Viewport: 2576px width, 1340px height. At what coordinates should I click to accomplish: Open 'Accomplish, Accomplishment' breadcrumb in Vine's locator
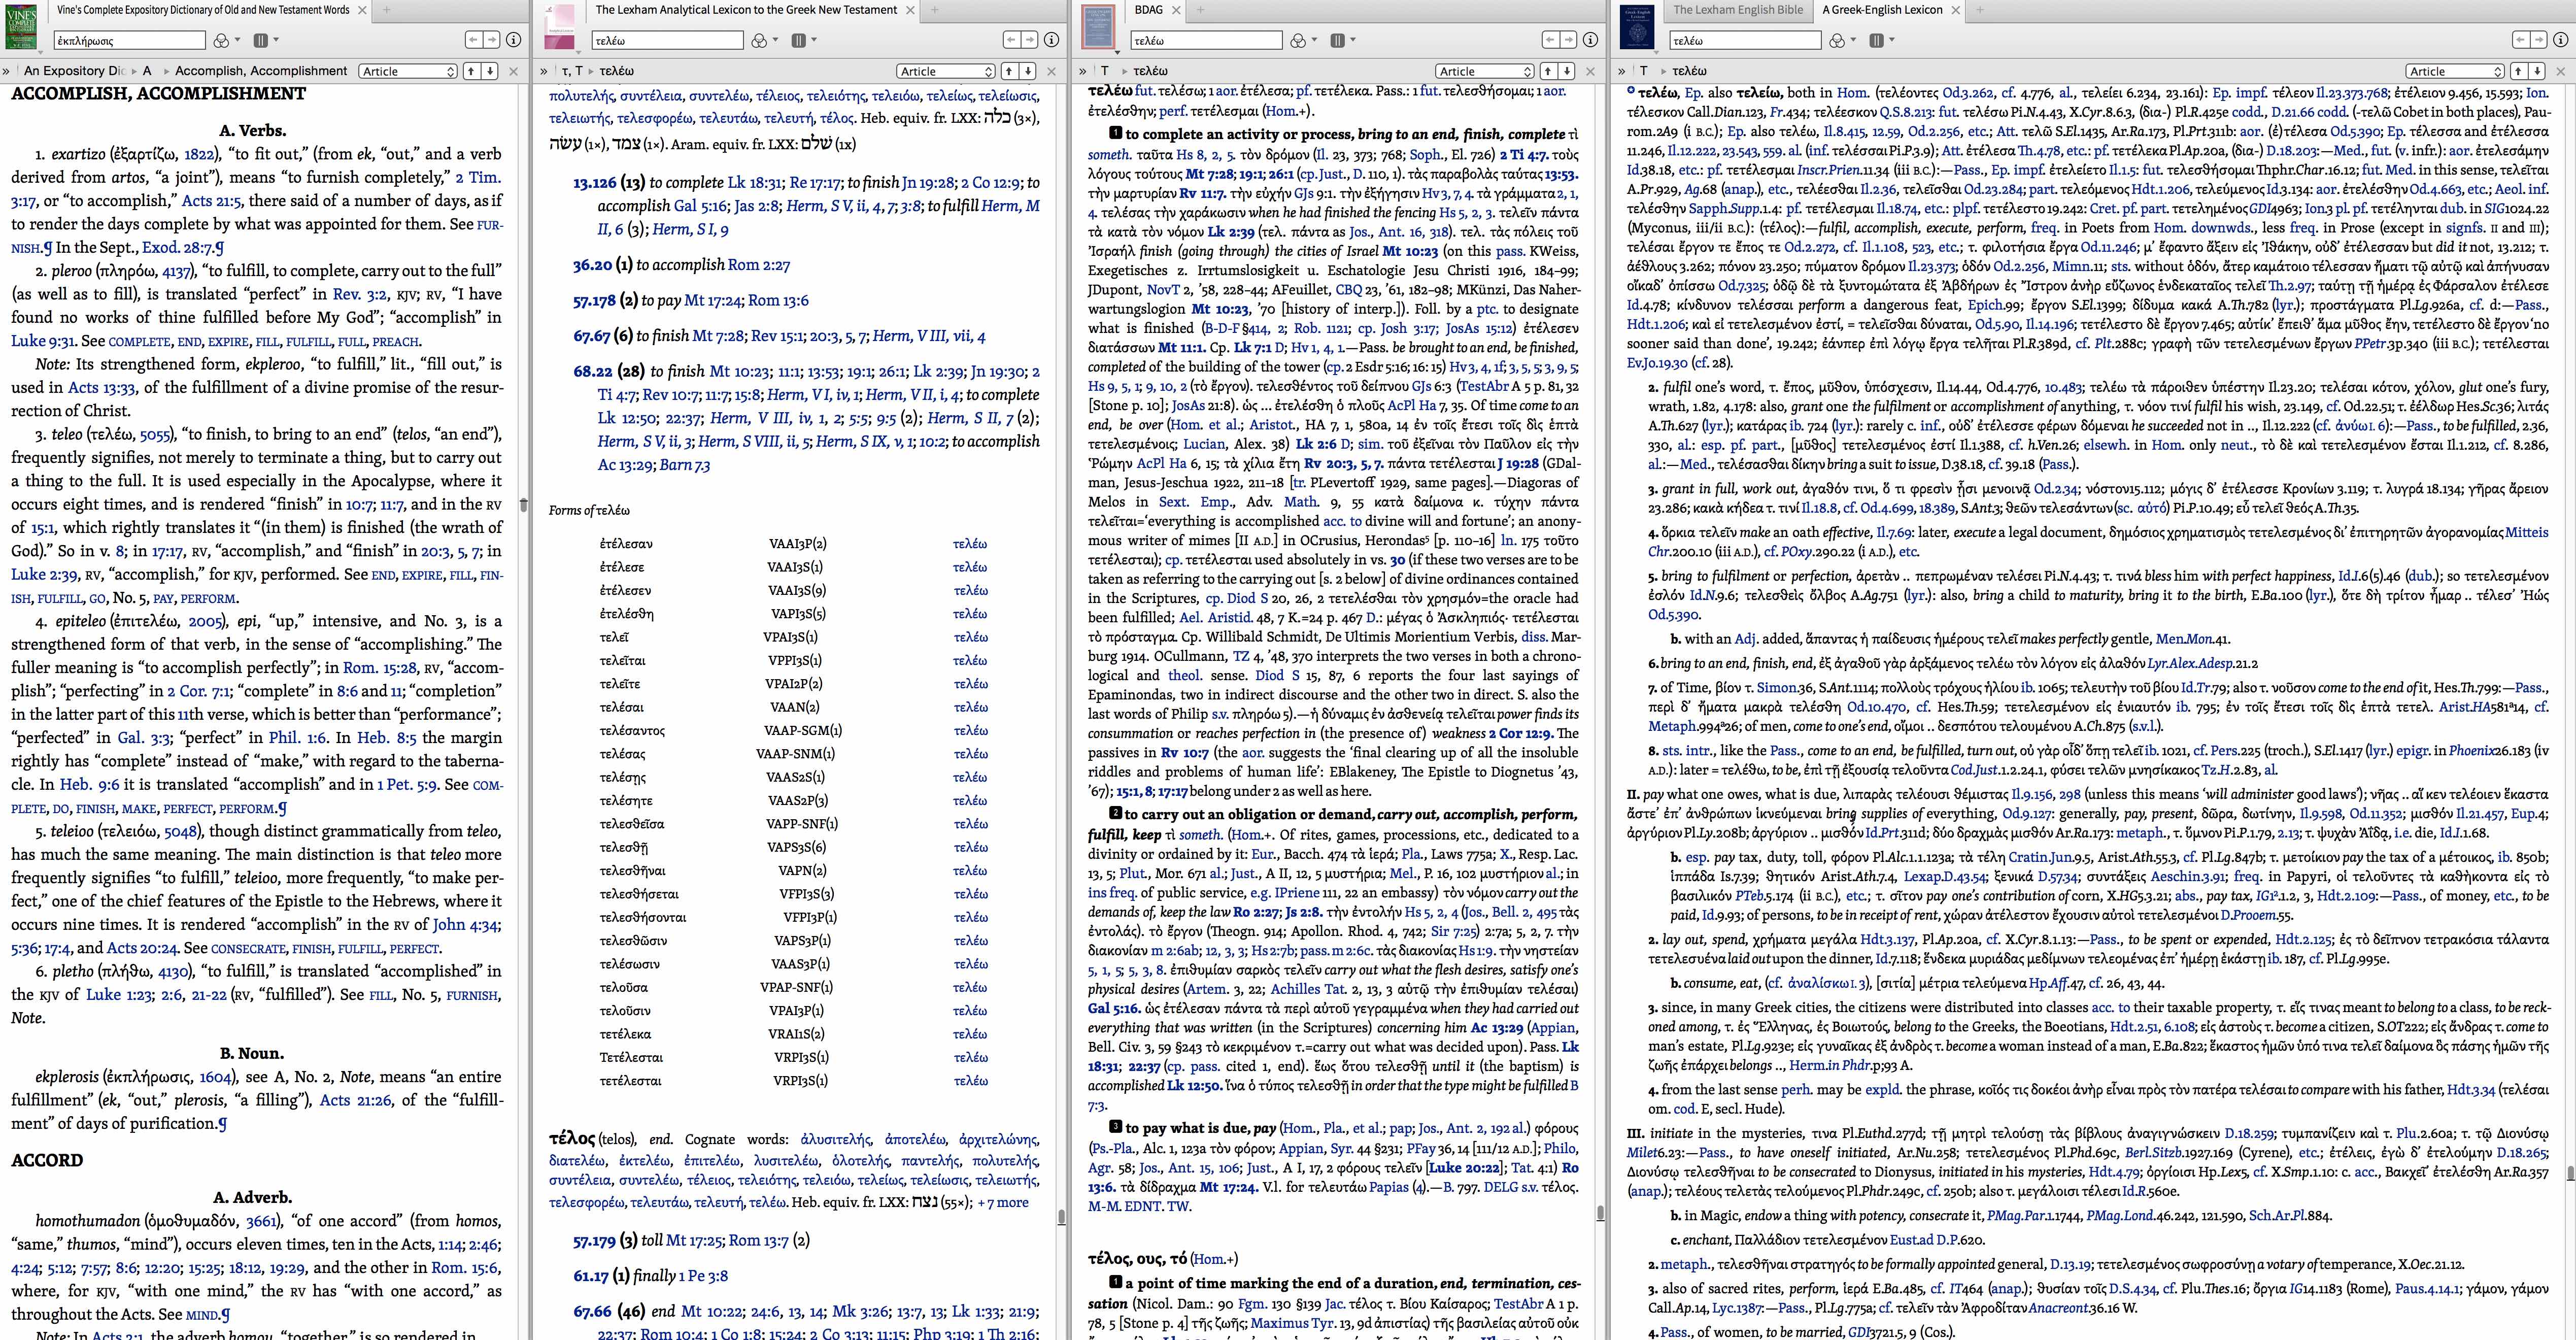coord(261,71)
